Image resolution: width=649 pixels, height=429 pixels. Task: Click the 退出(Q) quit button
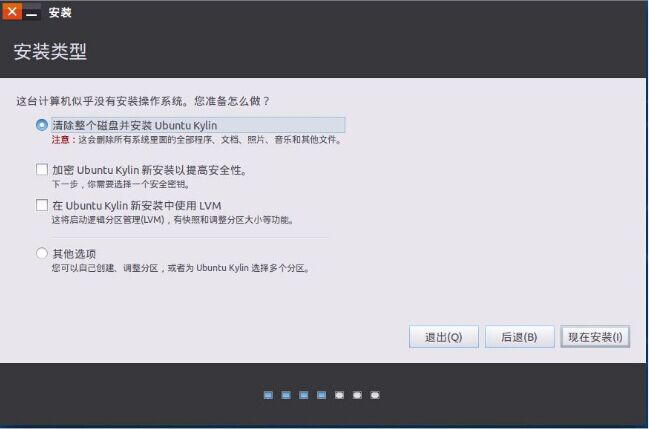444,337
